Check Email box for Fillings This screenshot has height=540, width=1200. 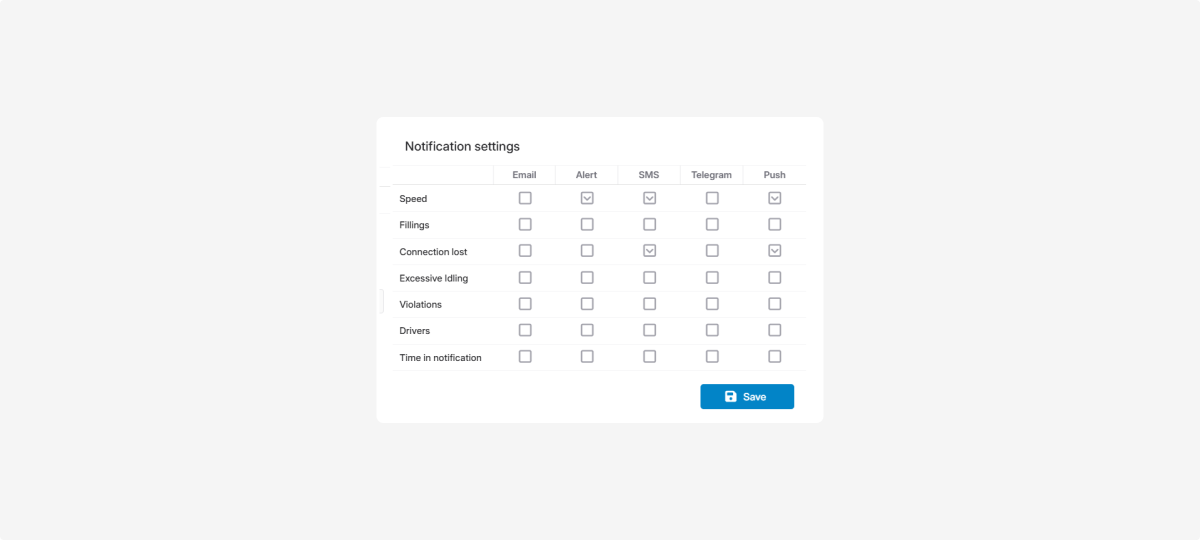point(525,224)
